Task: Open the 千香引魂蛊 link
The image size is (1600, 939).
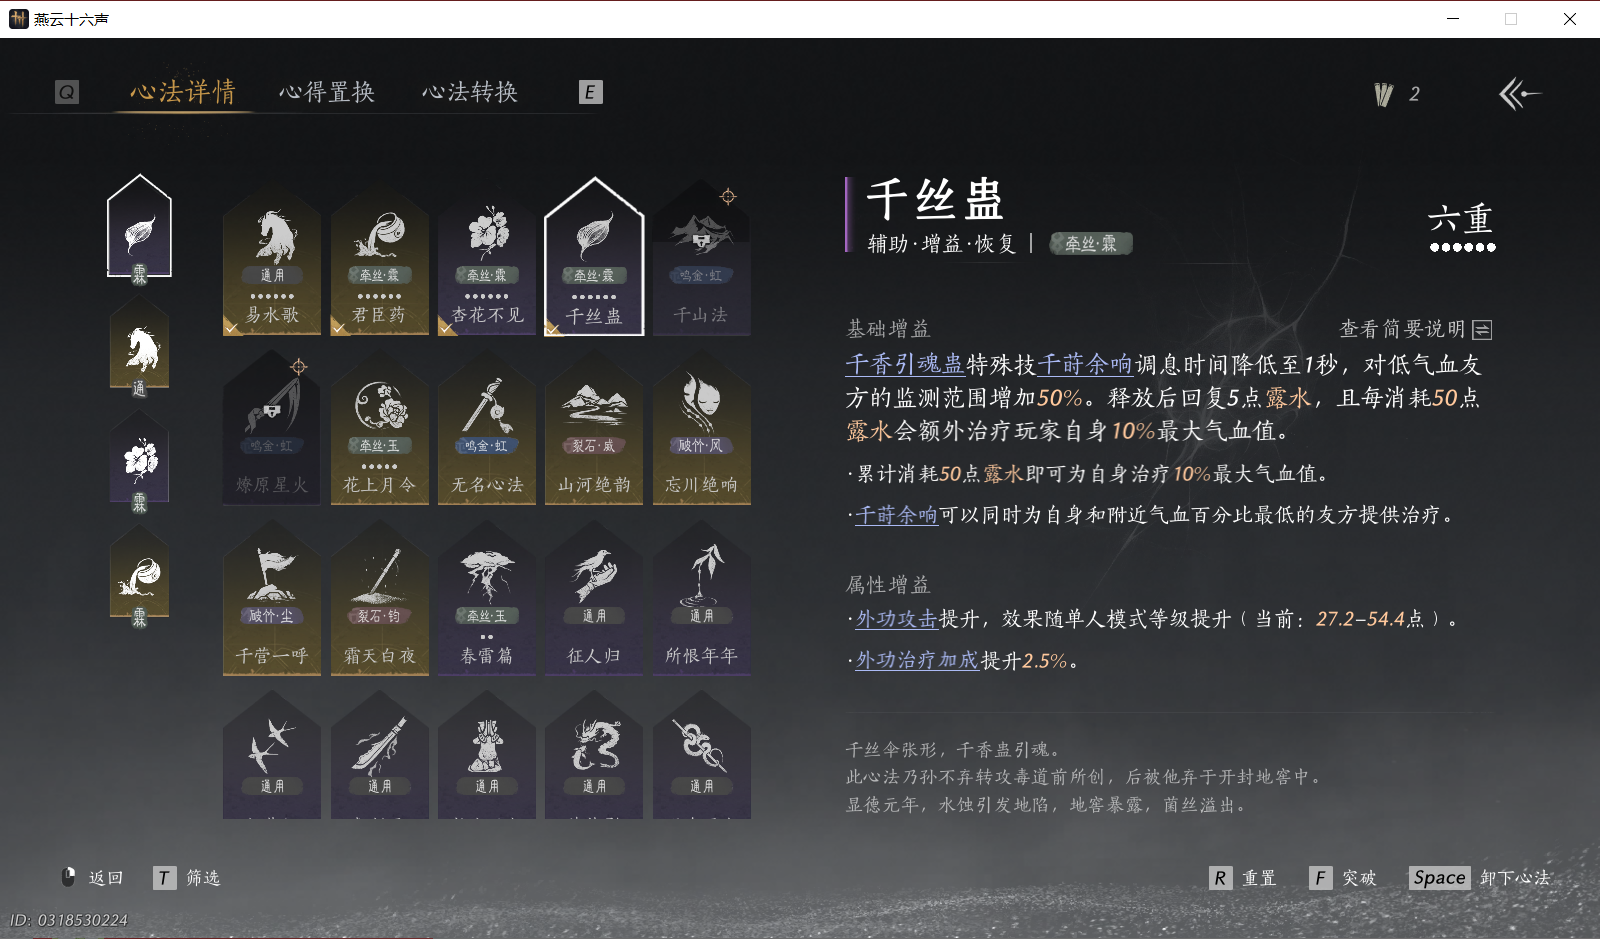Action: tap(904, 364)
